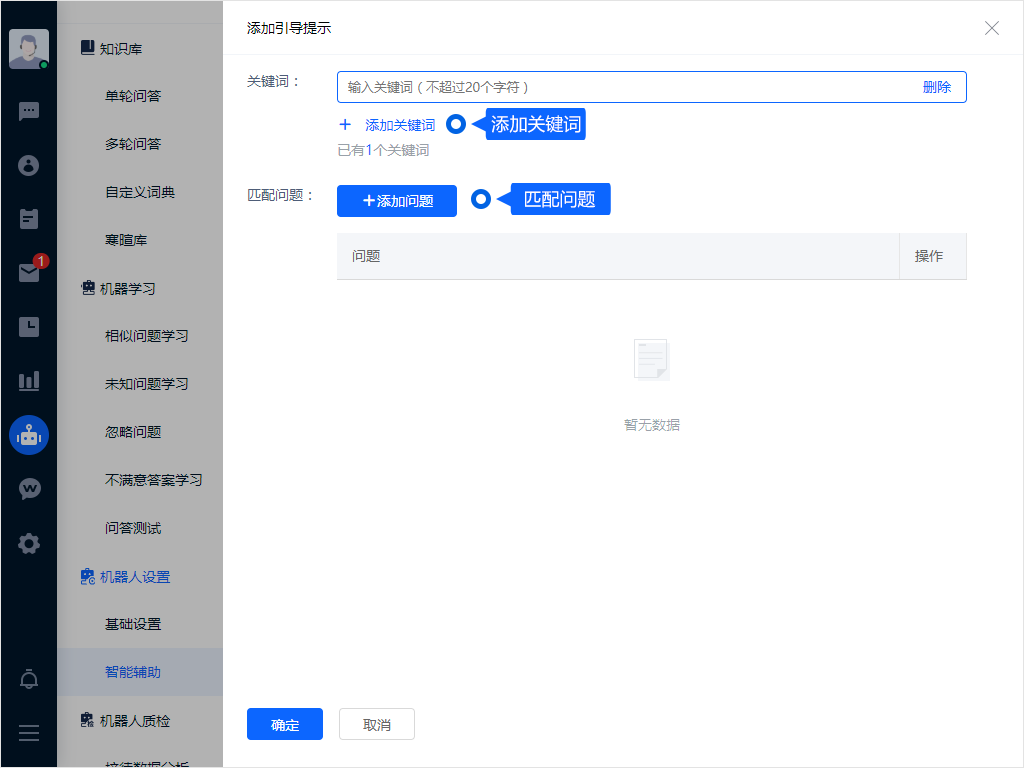Open the chat messages icon

tap(29, 111)
